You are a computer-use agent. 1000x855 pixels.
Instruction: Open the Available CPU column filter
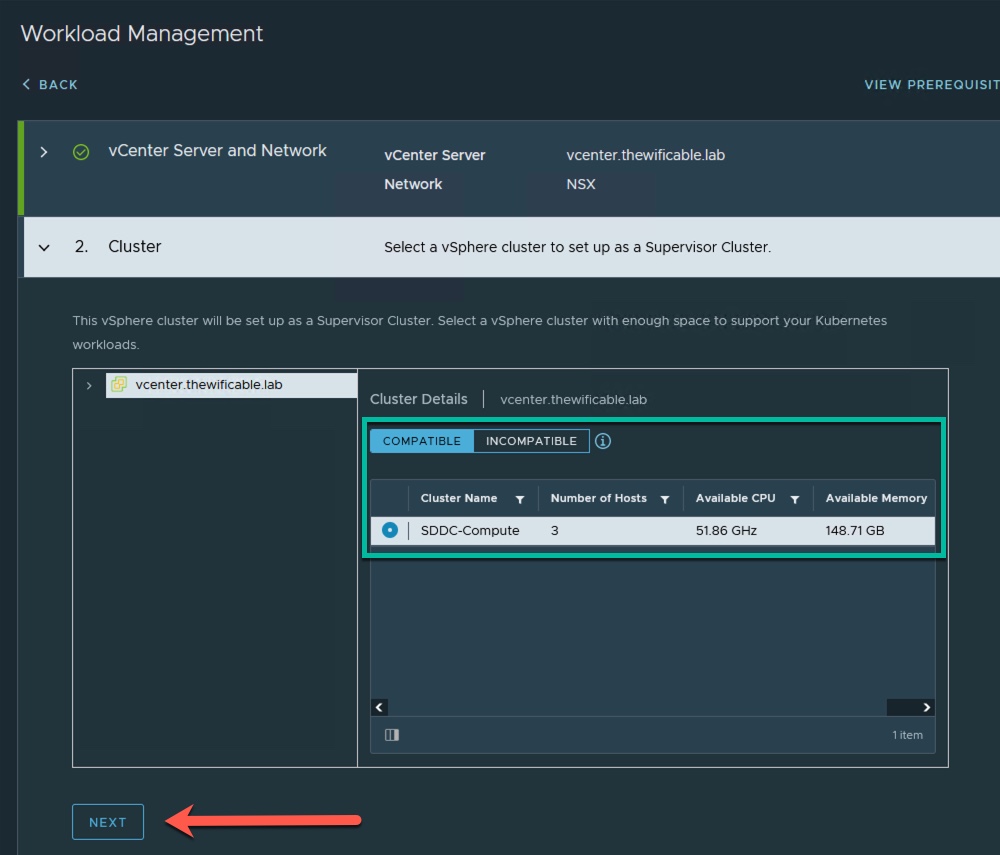click(x=795, y=499)
